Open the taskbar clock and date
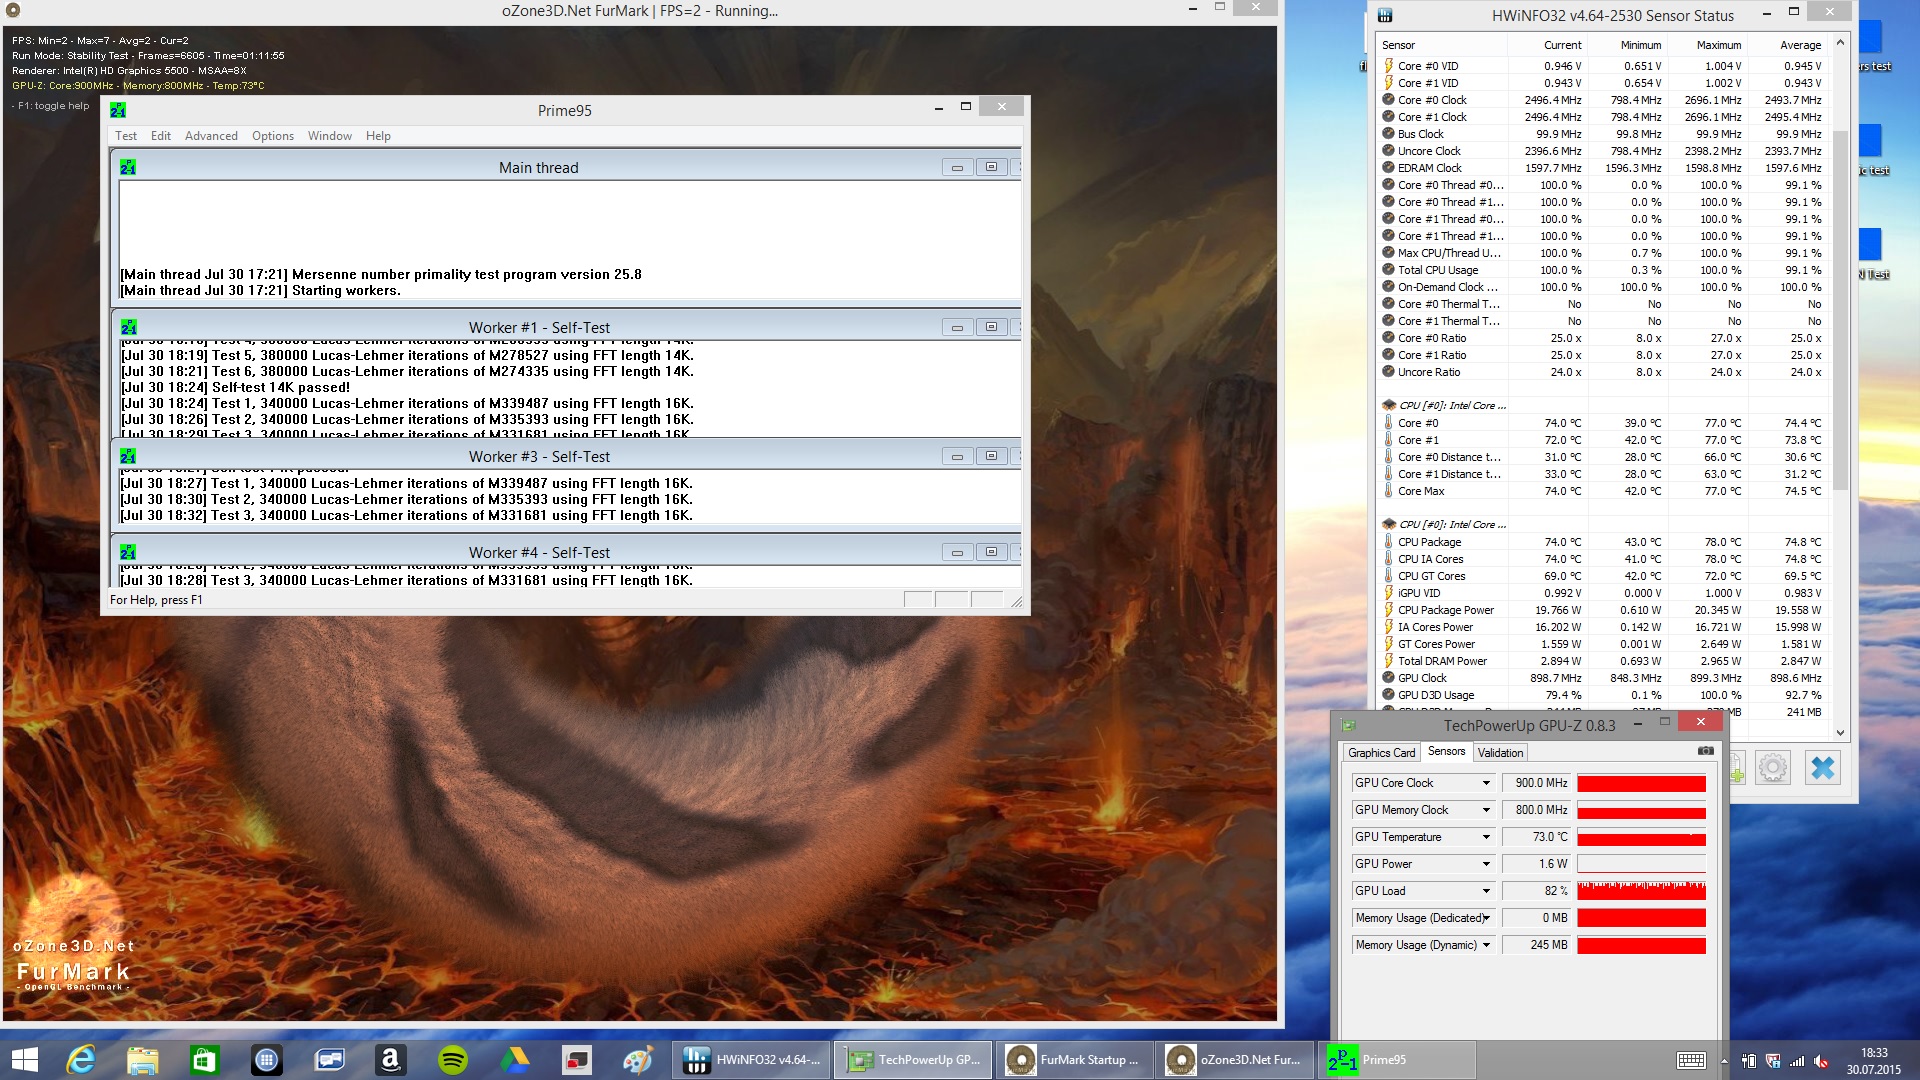 (x=1873, y=1061)
